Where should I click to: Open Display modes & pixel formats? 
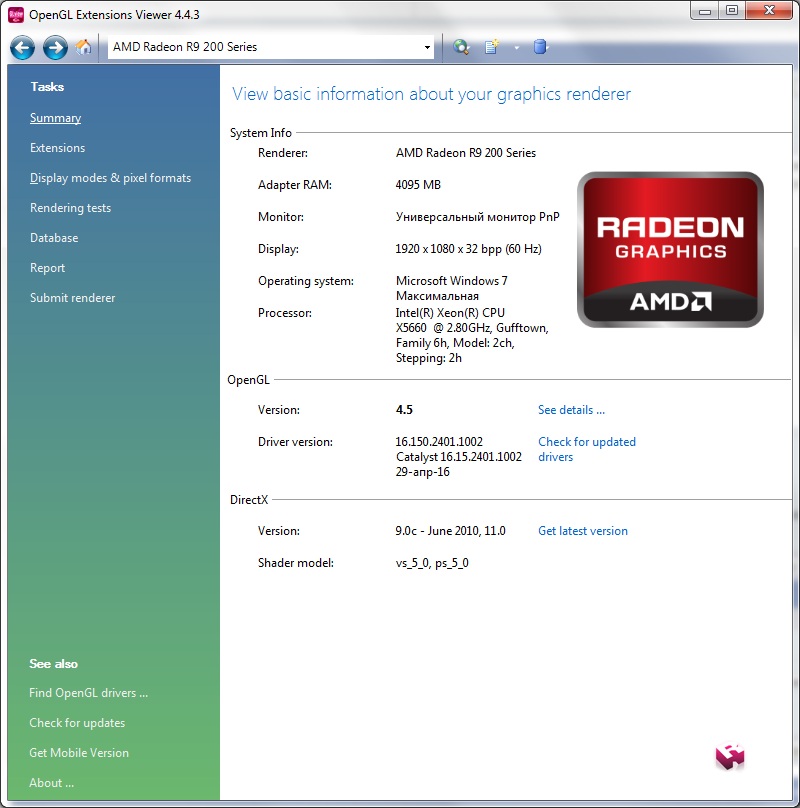[110, 178]
